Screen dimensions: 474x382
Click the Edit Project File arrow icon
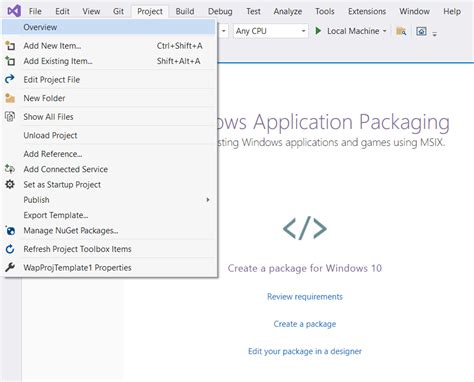10,79
